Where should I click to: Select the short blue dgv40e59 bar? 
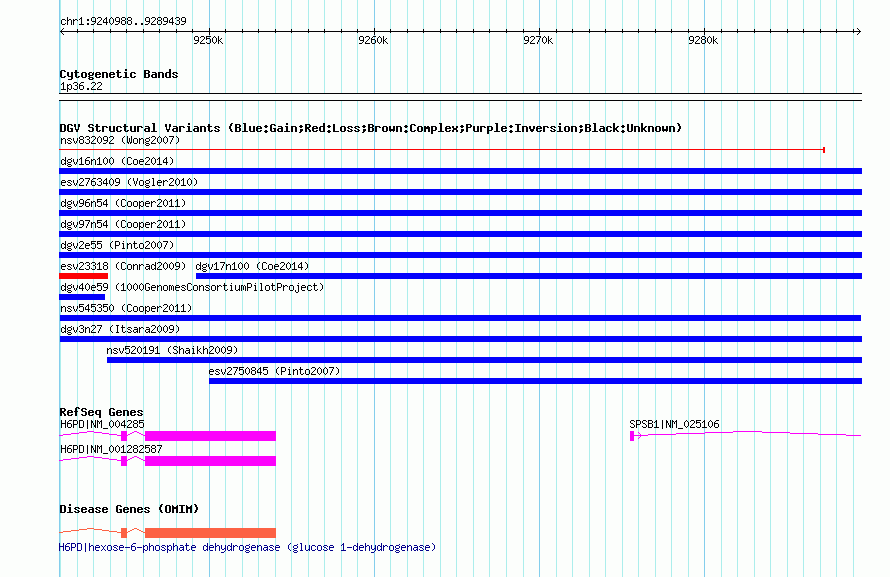82,297
